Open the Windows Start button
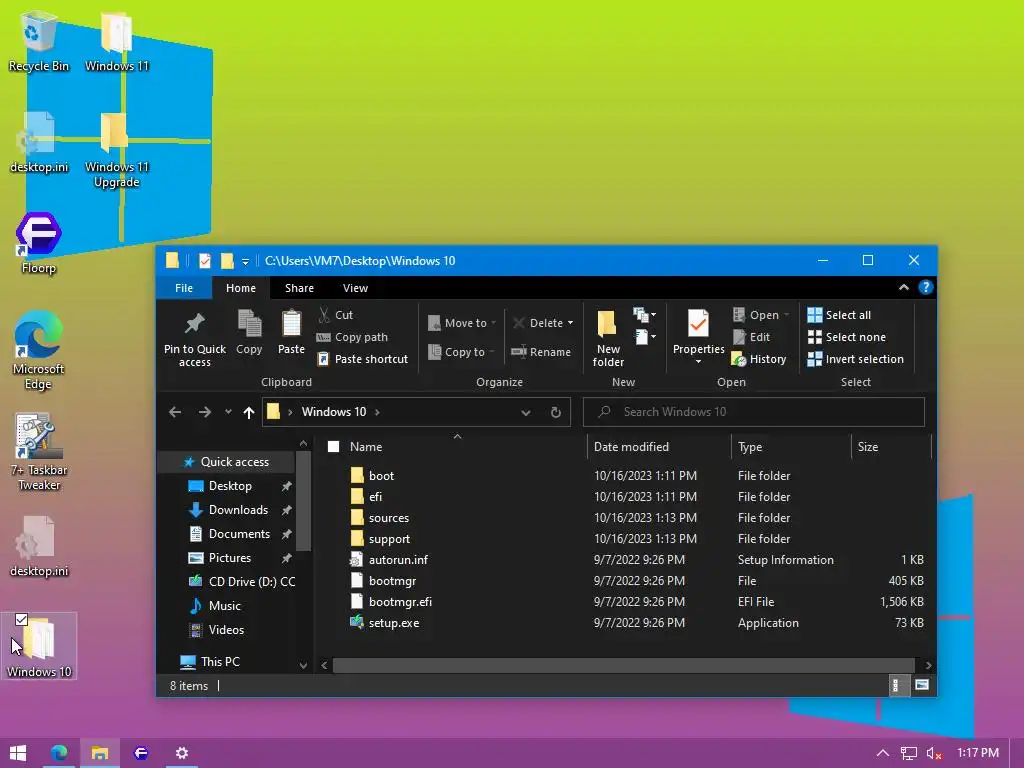This screenshot has height=768, width=1024. point(18,753)
